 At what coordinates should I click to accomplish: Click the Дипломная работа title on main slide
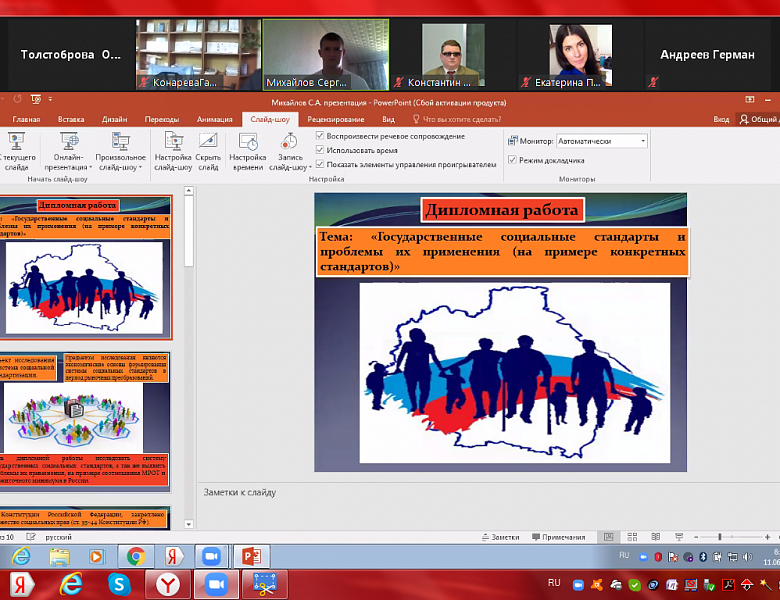[502, 210]
